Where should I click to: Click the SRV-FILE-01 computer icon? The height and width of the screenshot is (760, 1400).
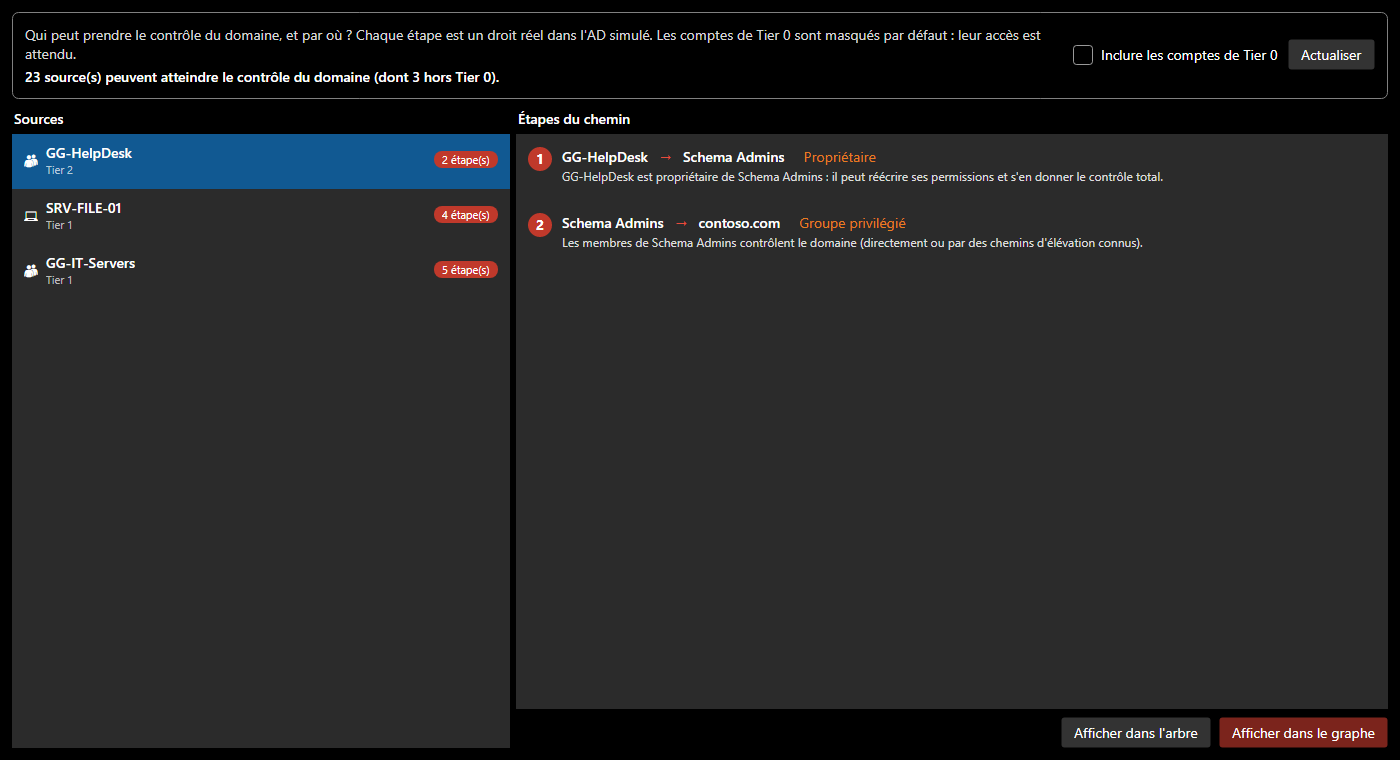pyautogui.click(x=31, y=216)
